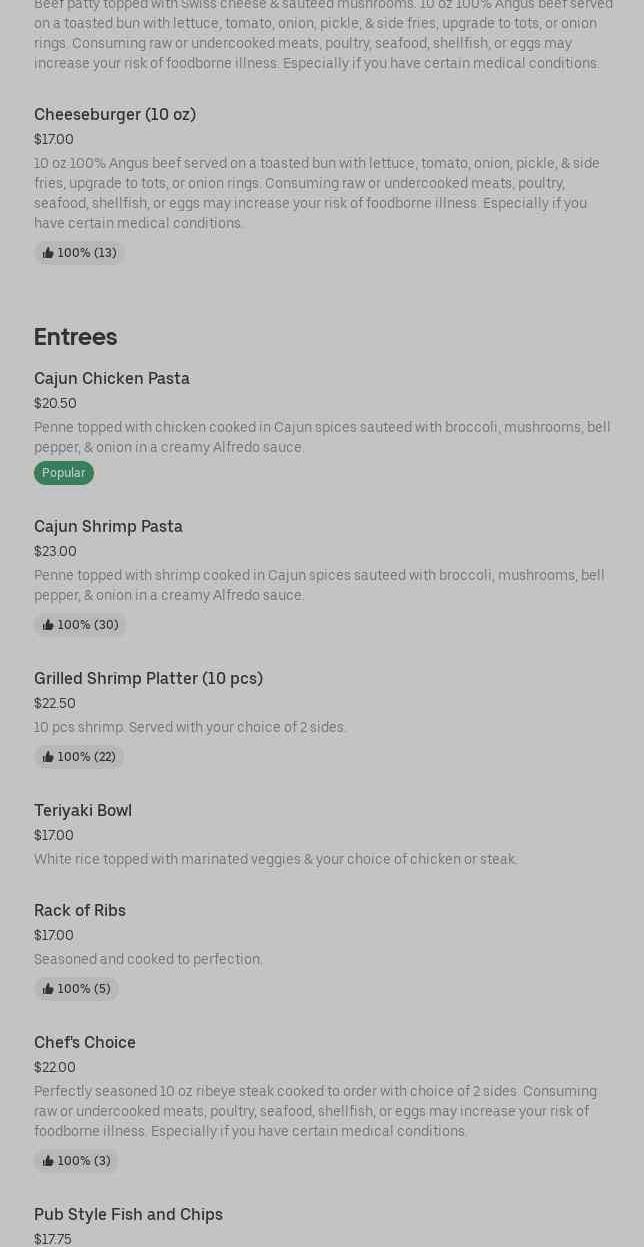This screenshot has height=1247, width=644.
Task: Click the $17.75 Fish and Chips price
Action: click(53, 1239)
